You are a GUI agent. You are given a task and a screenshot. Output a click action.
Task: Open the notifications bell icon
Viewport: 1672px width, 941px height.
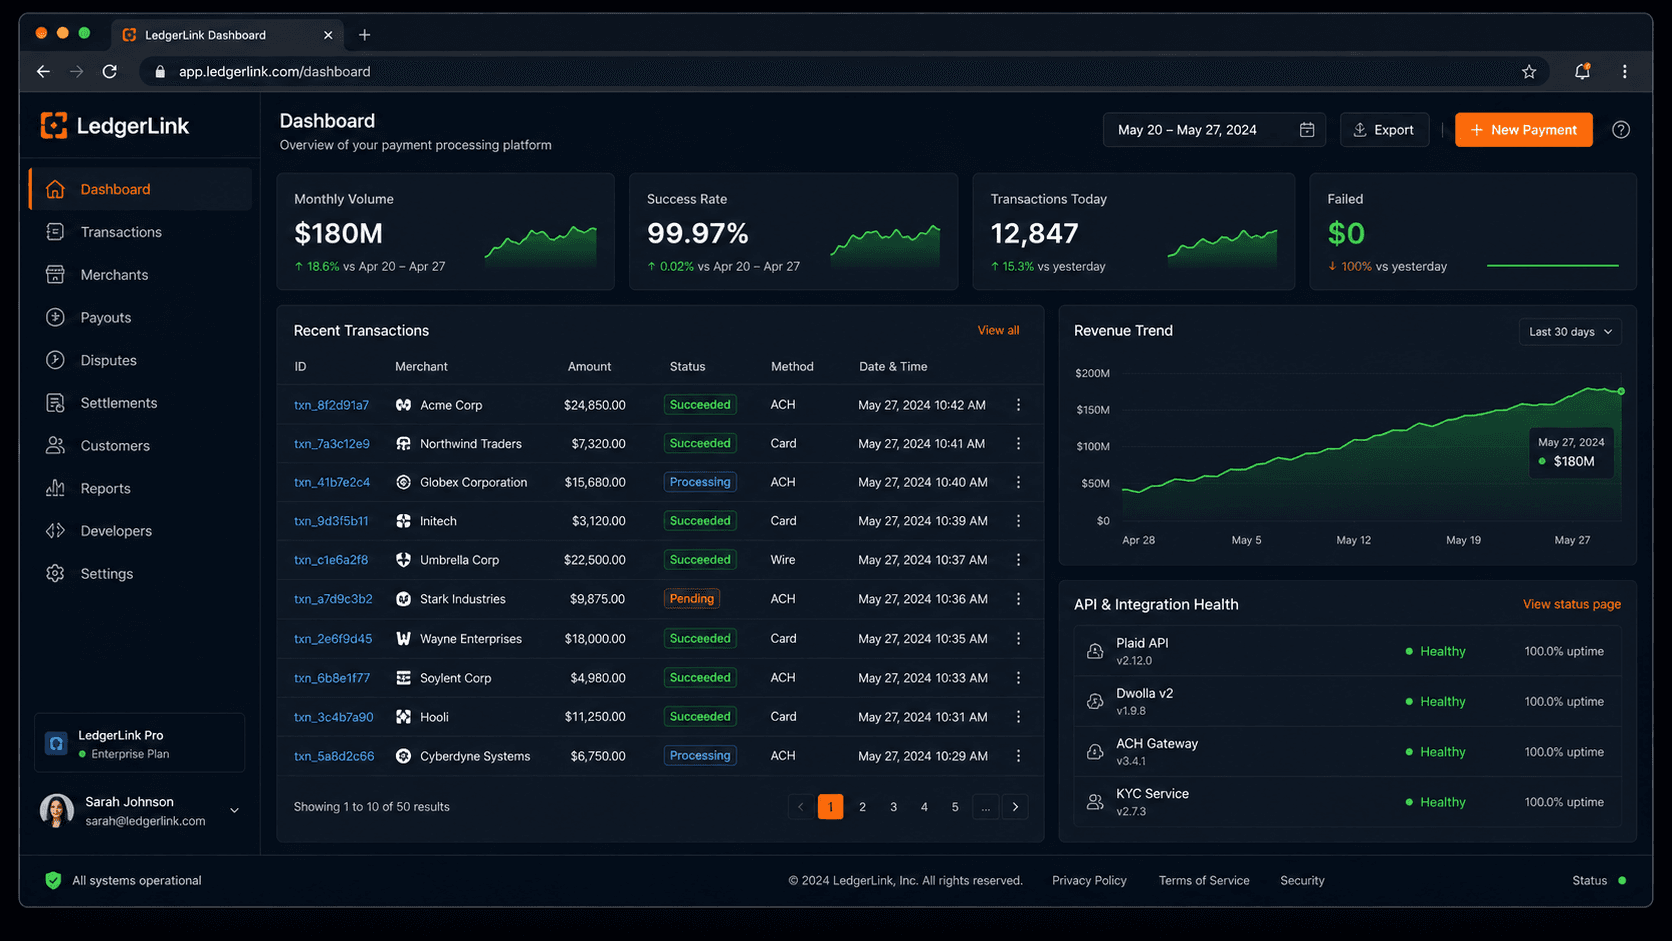[x=1582, y=71]
